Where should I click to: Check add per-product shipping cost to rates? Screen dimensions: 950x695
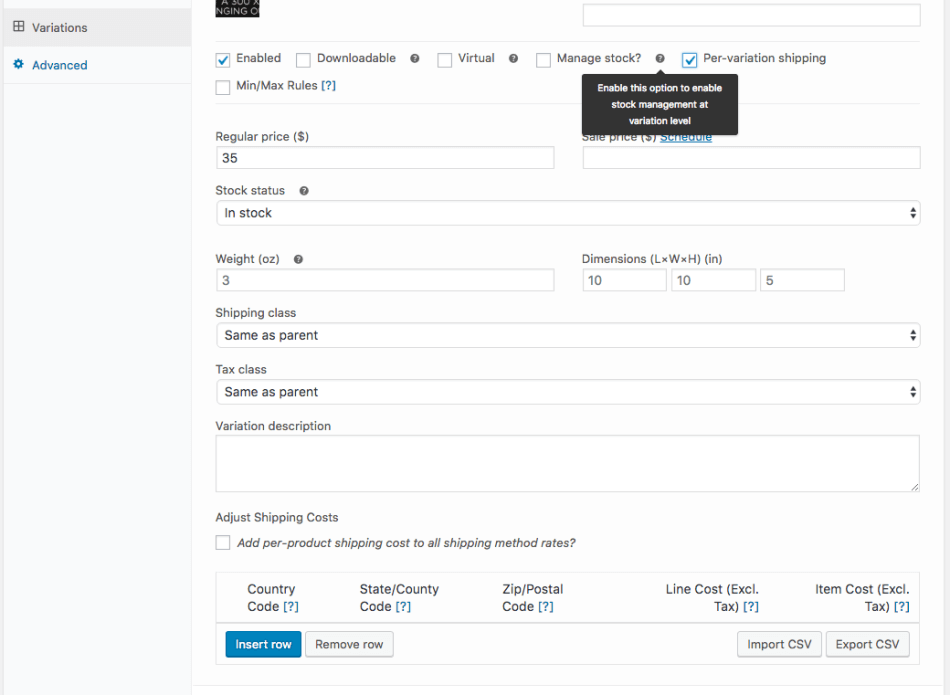click(223, 543)
